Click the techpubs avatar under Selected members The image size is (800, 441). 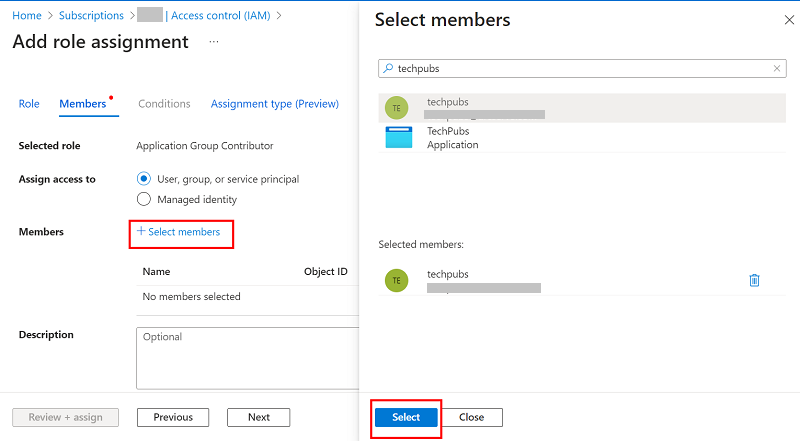point(397,280)
